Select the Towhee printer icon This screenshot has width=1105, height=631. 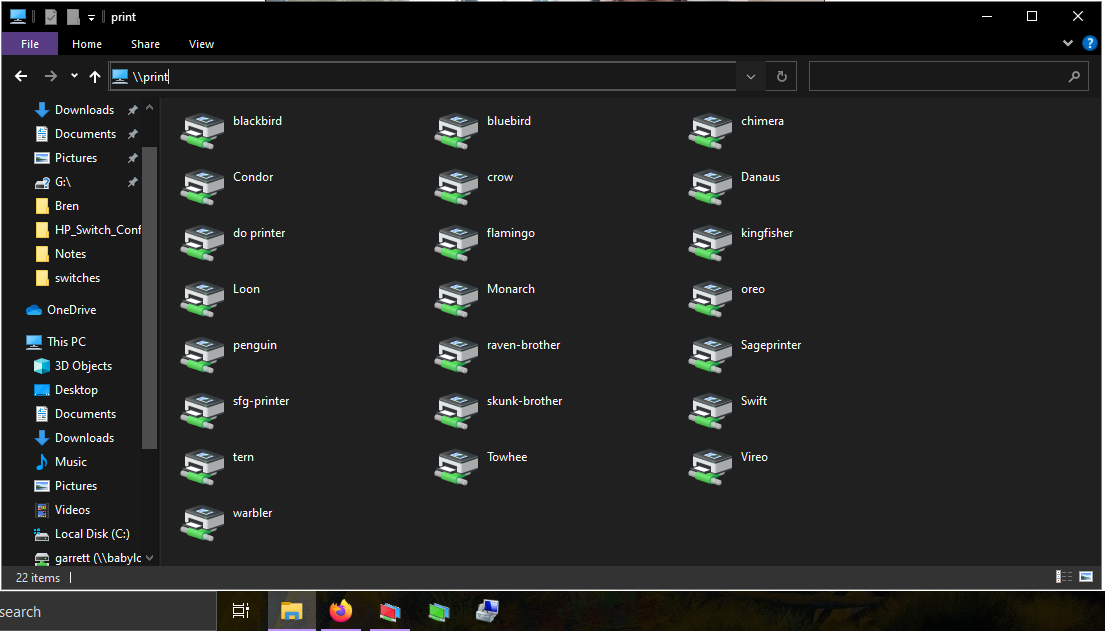[x=457, y=467]
